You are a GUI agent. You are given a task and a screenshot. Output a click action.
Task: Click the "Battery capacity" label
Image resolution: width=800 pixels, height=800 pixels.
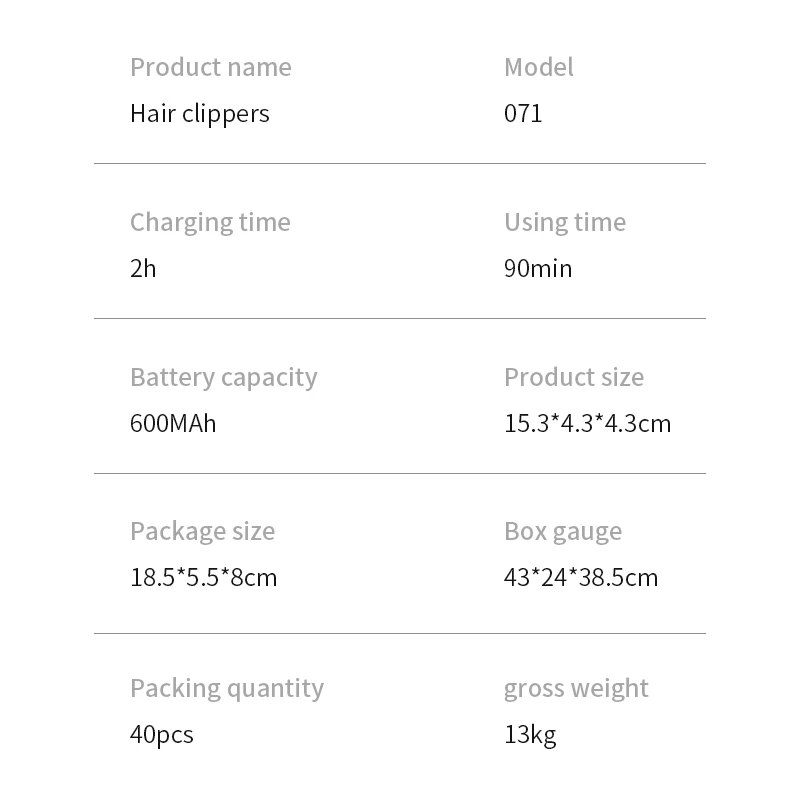pyautogui.click(x=223, y=377)
